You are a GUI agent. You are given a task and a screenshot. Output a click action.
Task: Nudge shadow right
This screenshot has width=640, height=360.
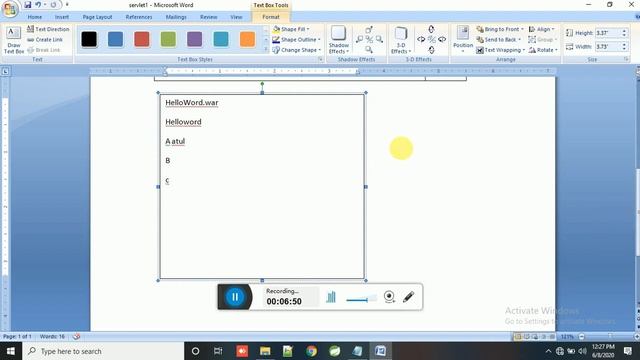pyautogui.click(x=379, y=39)
